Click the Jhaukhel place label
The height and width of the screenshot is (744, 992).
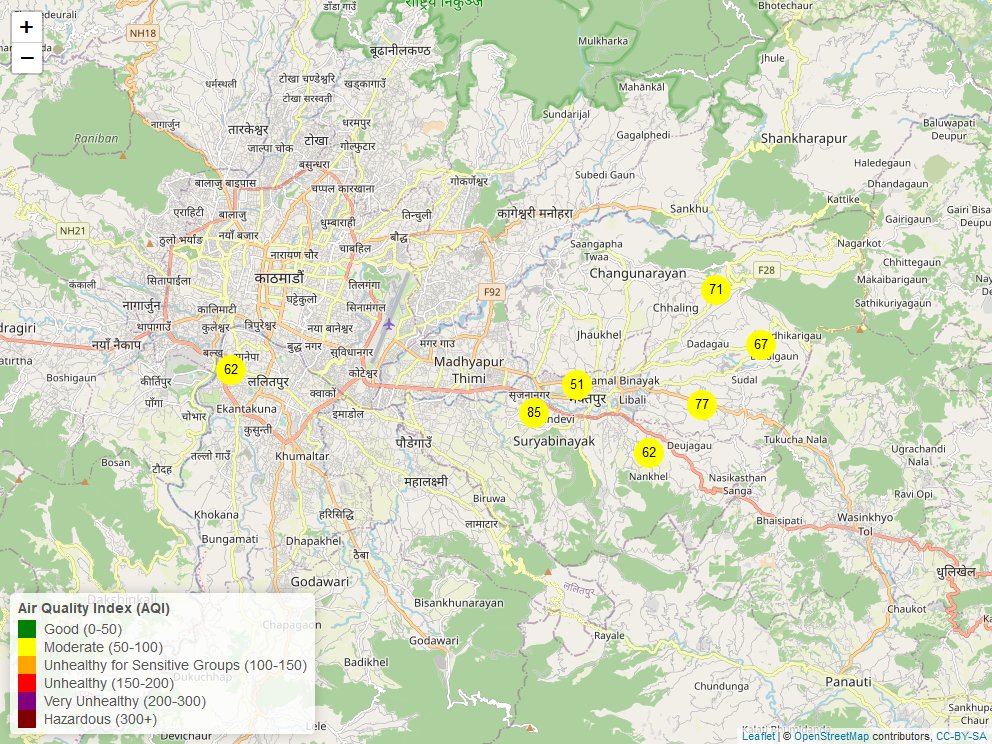coord(598,335)
